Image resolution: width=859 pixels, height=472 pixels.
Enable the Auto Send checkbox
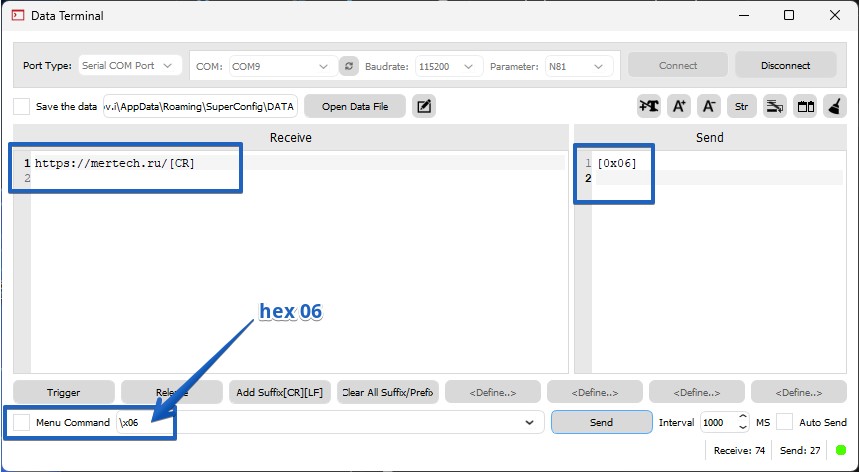tap(785, 422)
